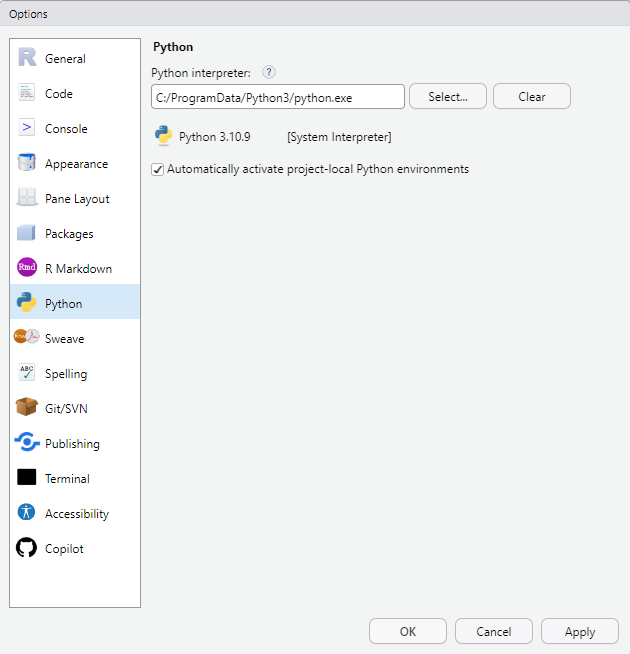Toggle automatically activate project-local Python environments
This screenshot has width=630, height=654.
point(158,169)
